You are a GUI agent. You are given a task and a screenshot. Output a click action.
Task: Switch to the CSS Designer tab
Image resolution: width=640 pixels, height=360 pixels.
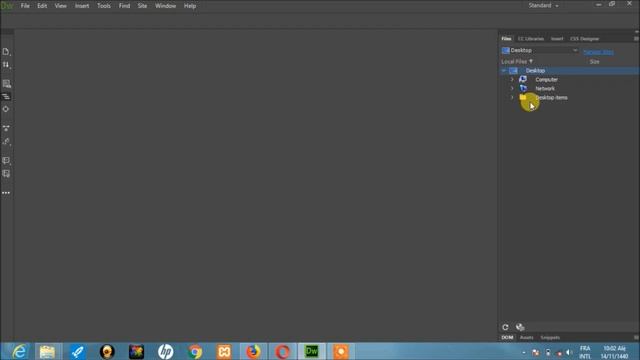(584, 39)
